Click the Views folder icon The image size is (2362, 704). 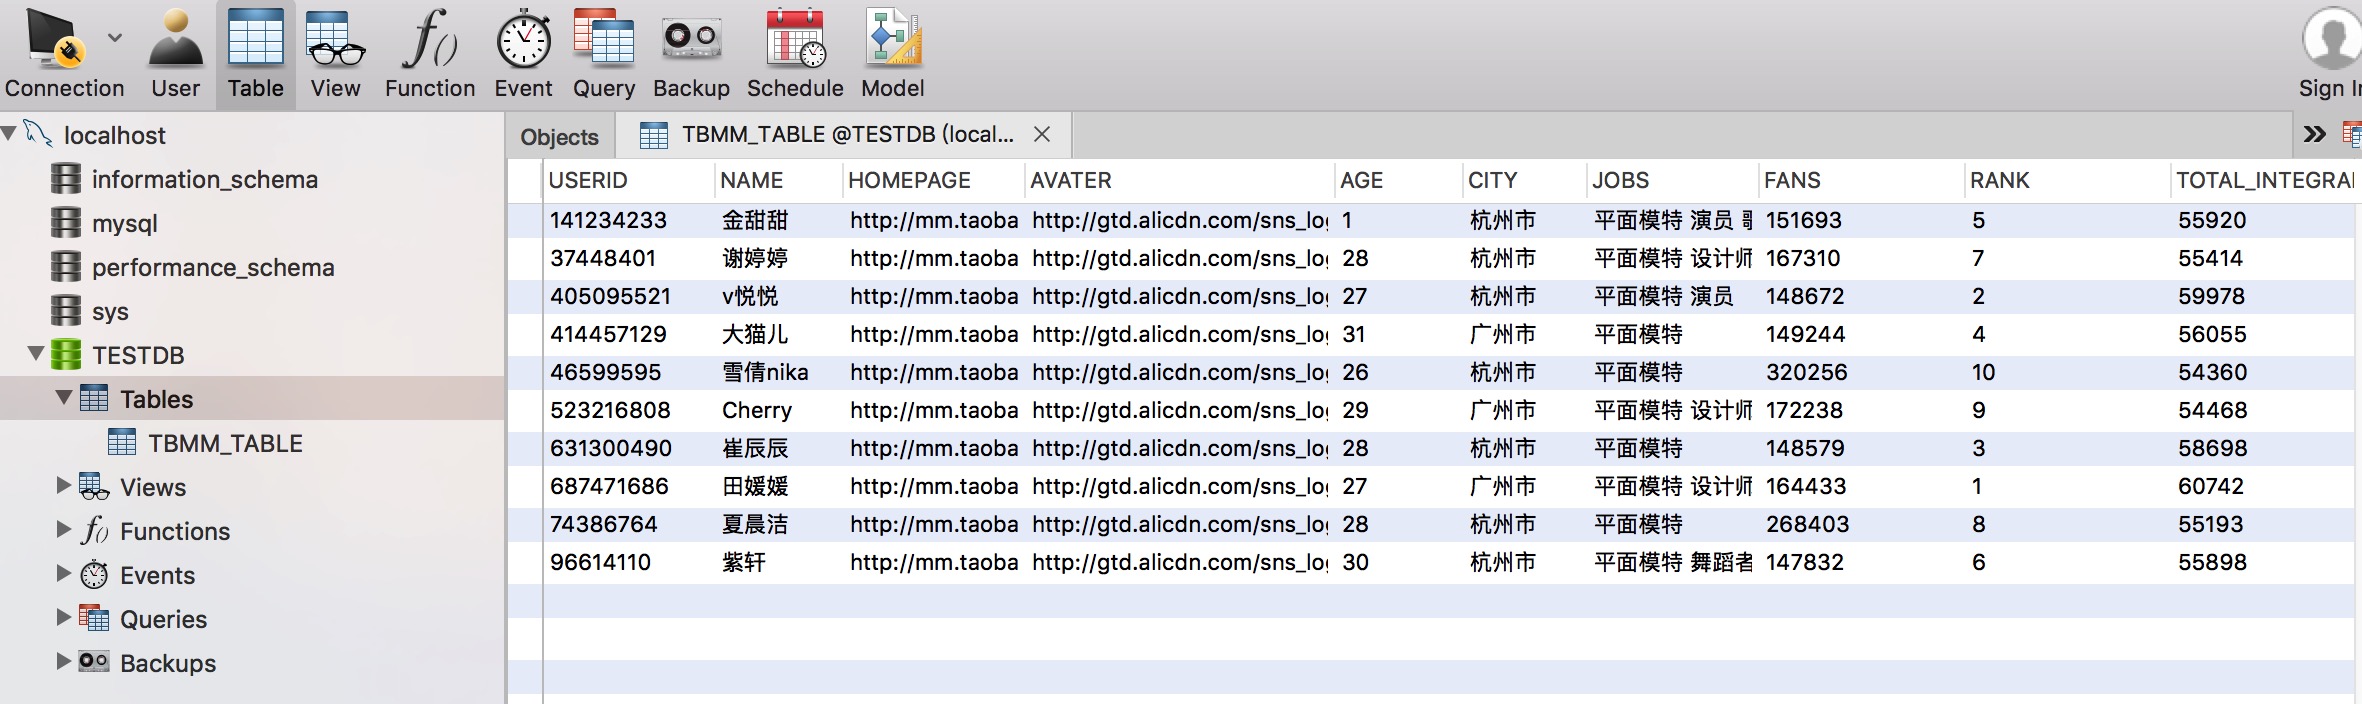pos(94,486)
